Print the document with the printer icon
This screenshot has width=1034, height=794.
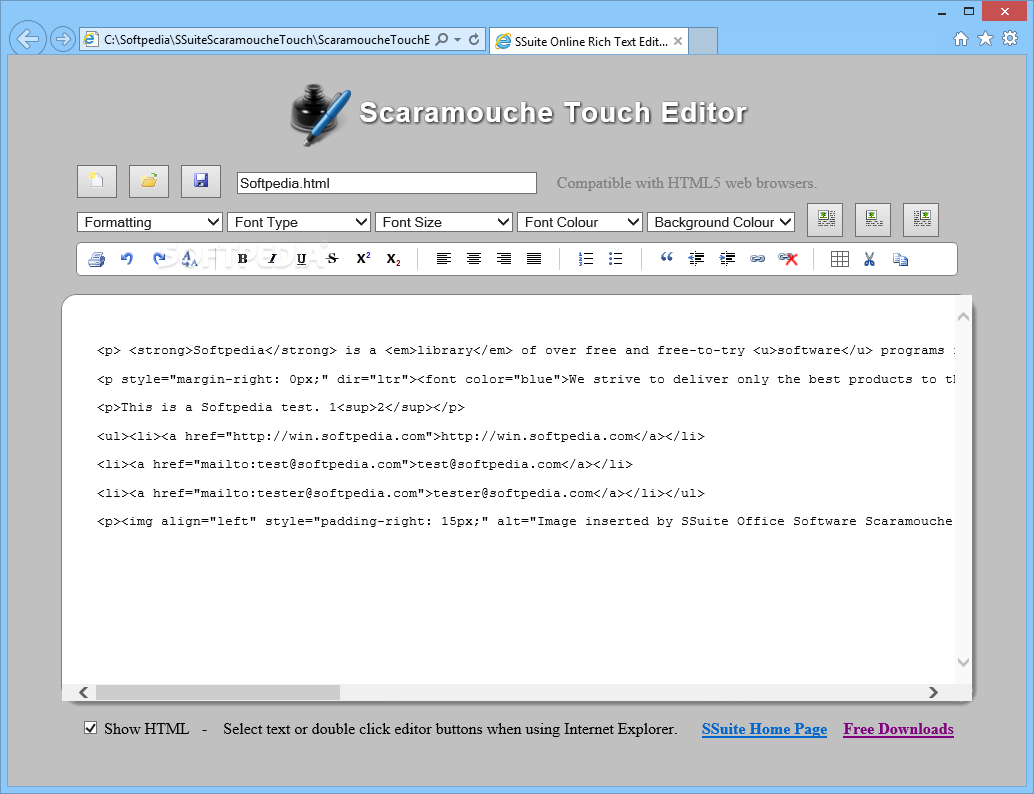pyautogui.click(x=96, y=259)
